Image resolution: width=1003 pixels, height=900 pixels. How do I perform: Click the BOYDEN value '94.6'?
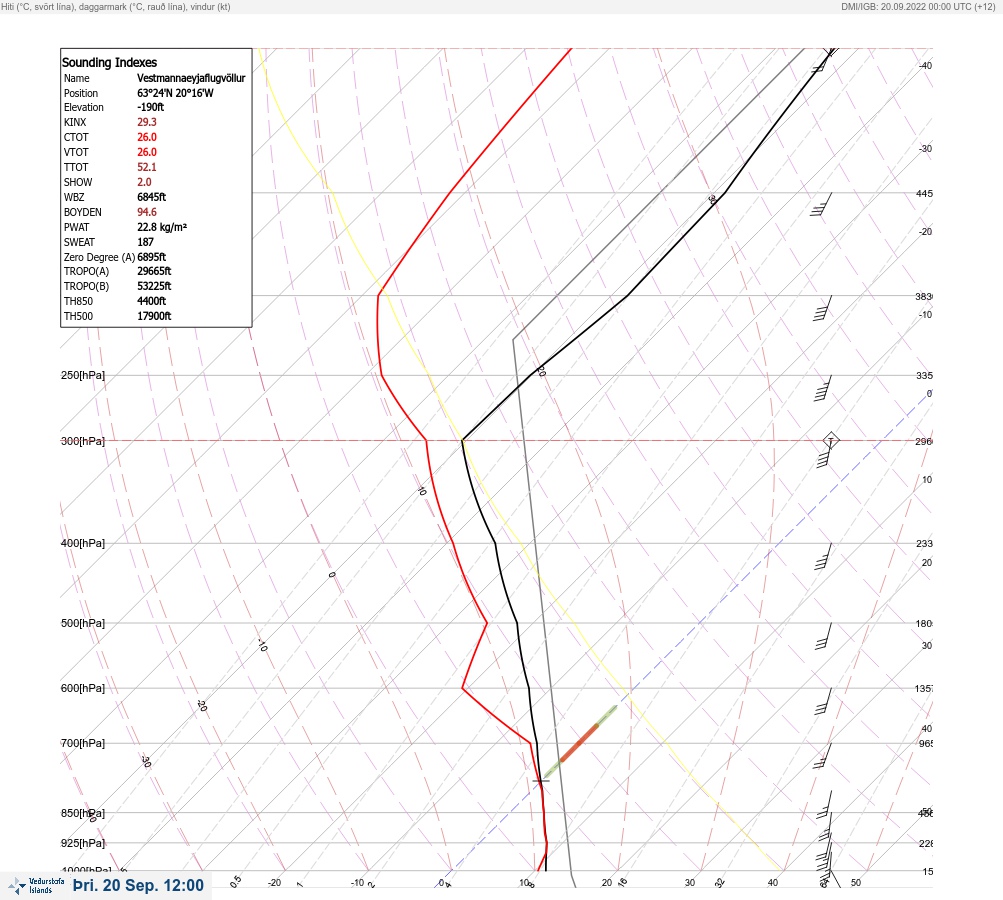coord(146,212)
